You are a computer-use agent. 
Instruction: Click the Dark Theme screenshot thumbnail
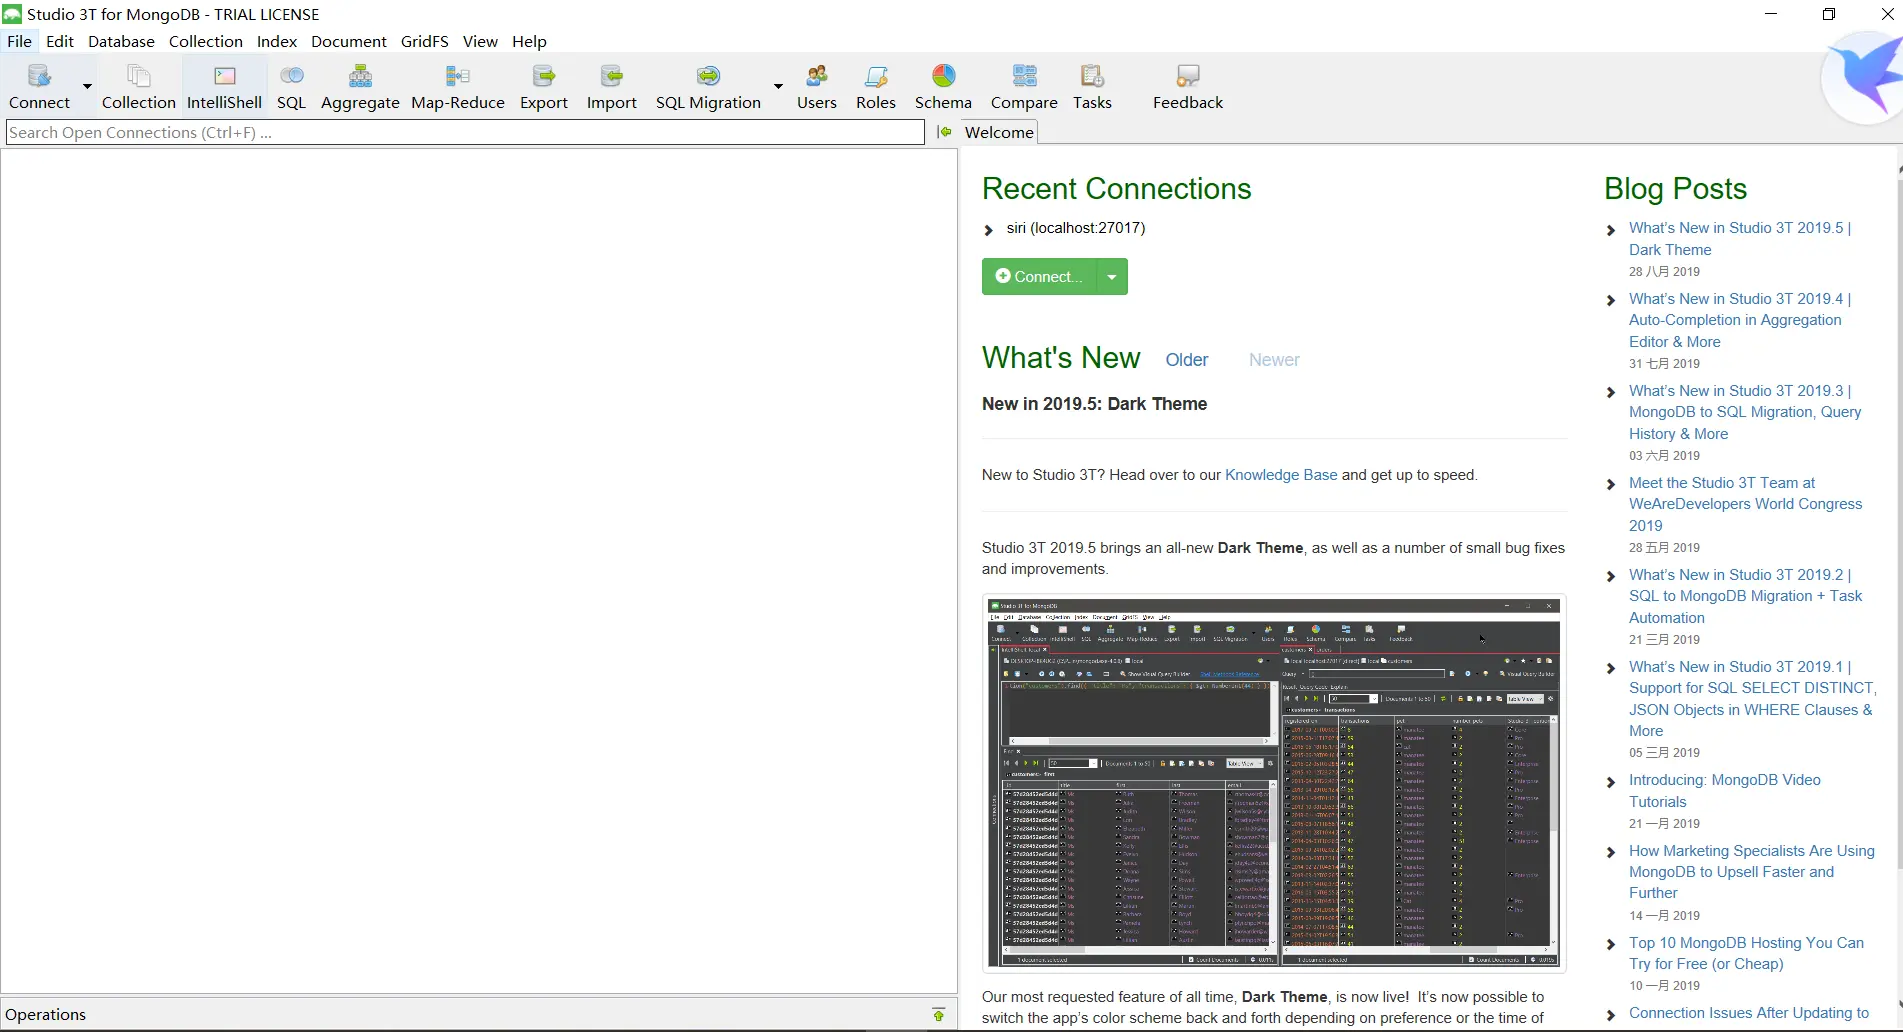pyautogui.click(x=1273, y=783)
